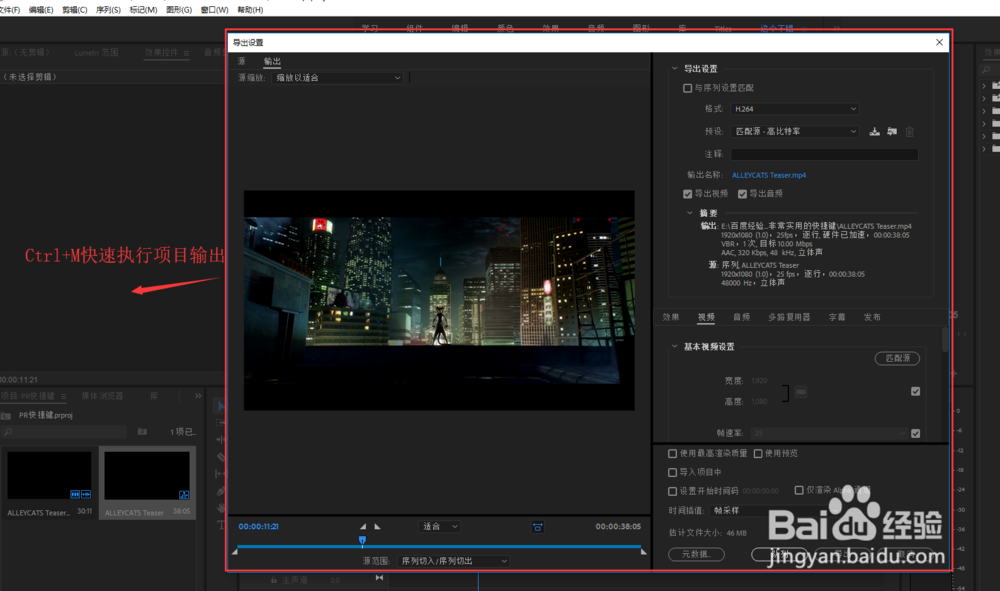Screen dimensions: 1000x591
Task: Toggle the export audio checkbox
Action: click(x=742, y=194)
